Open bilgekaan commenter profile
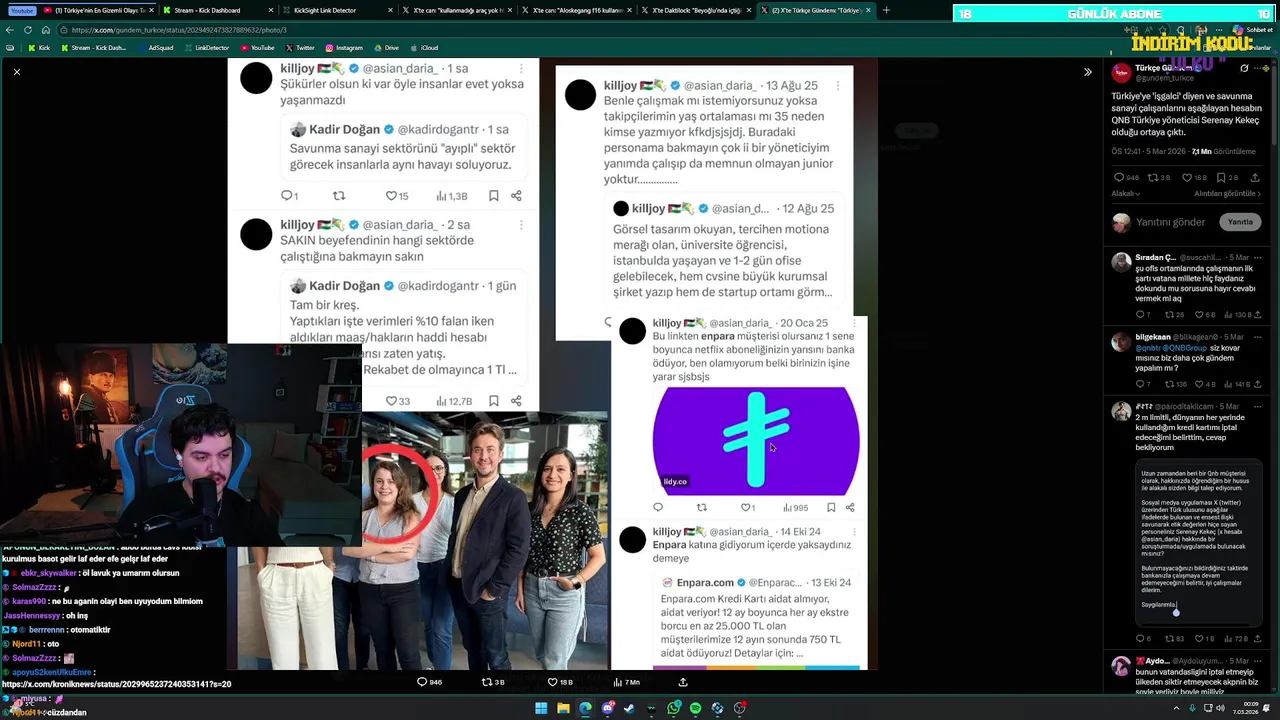 1152,337
